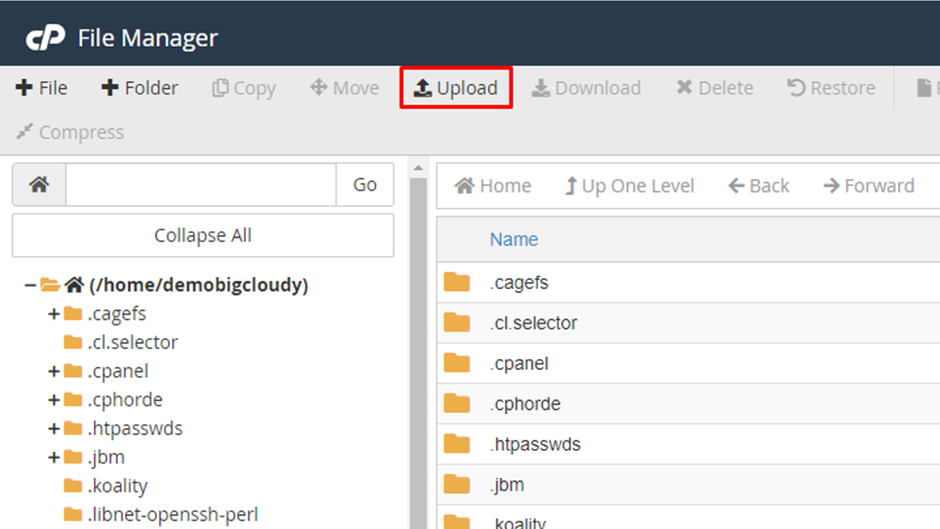Click the Go button
940x529 pixels.
tap(364, 184)
